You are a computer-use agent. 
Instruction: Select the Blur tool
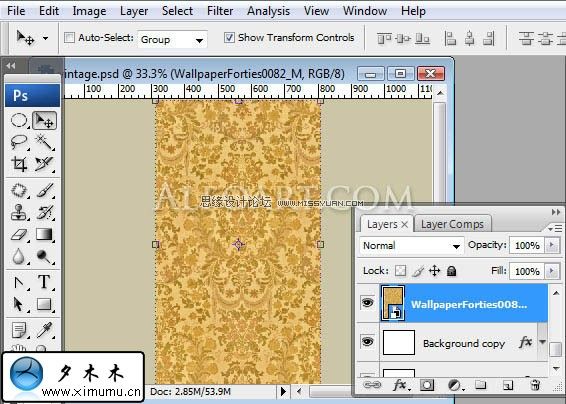[x=19, y=257]
